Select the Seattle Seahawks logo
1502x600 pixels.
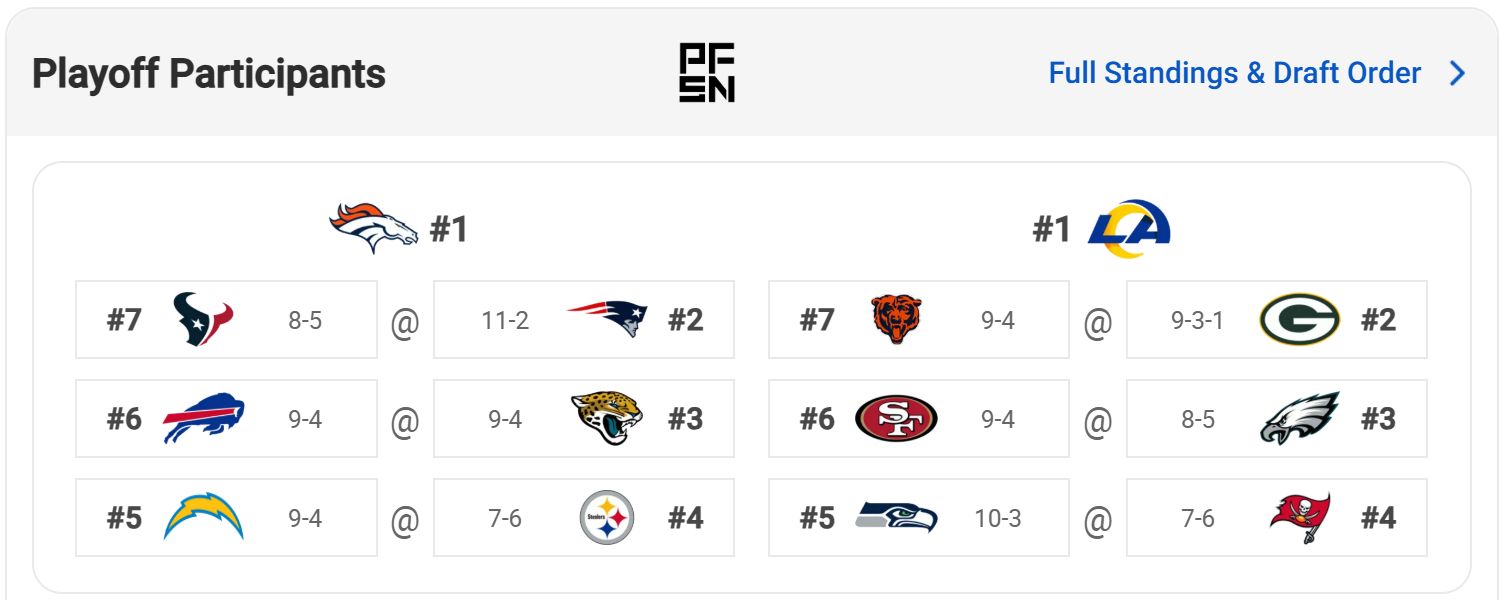(896, 518)
